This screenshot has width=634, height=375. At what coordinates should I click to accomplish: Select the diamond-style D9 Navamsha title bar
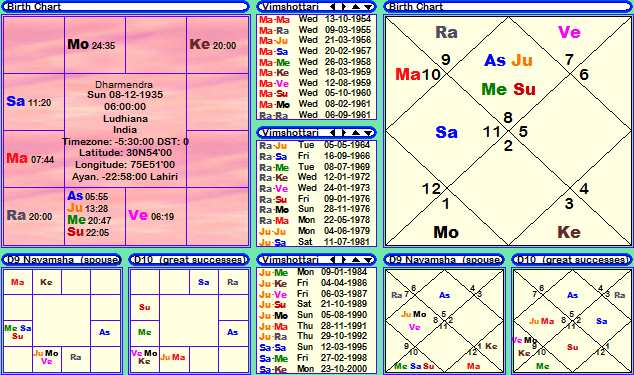(444, 260)
